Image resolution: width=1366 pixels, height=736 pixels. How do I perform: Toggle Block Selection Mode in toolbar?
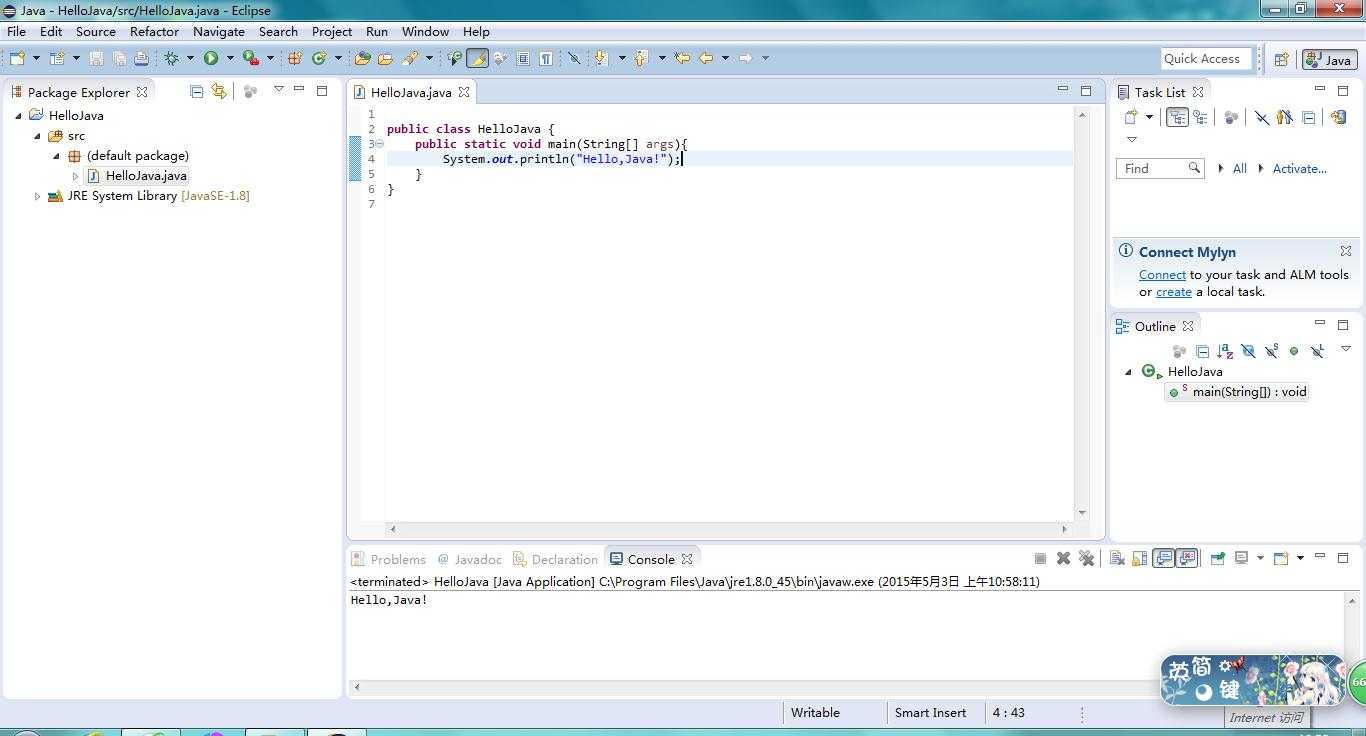click(523, 59)
